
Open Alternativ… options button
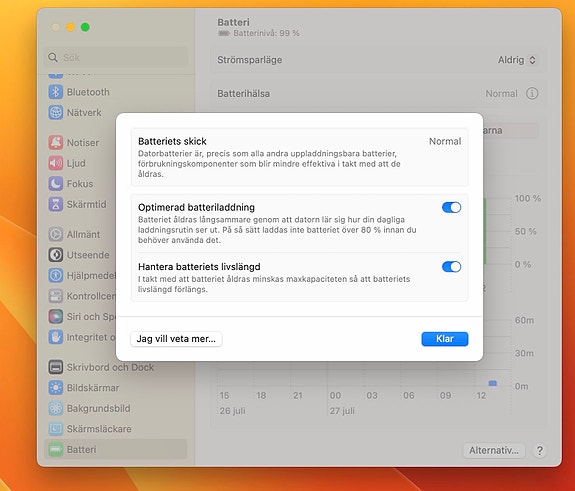(494, 450)
